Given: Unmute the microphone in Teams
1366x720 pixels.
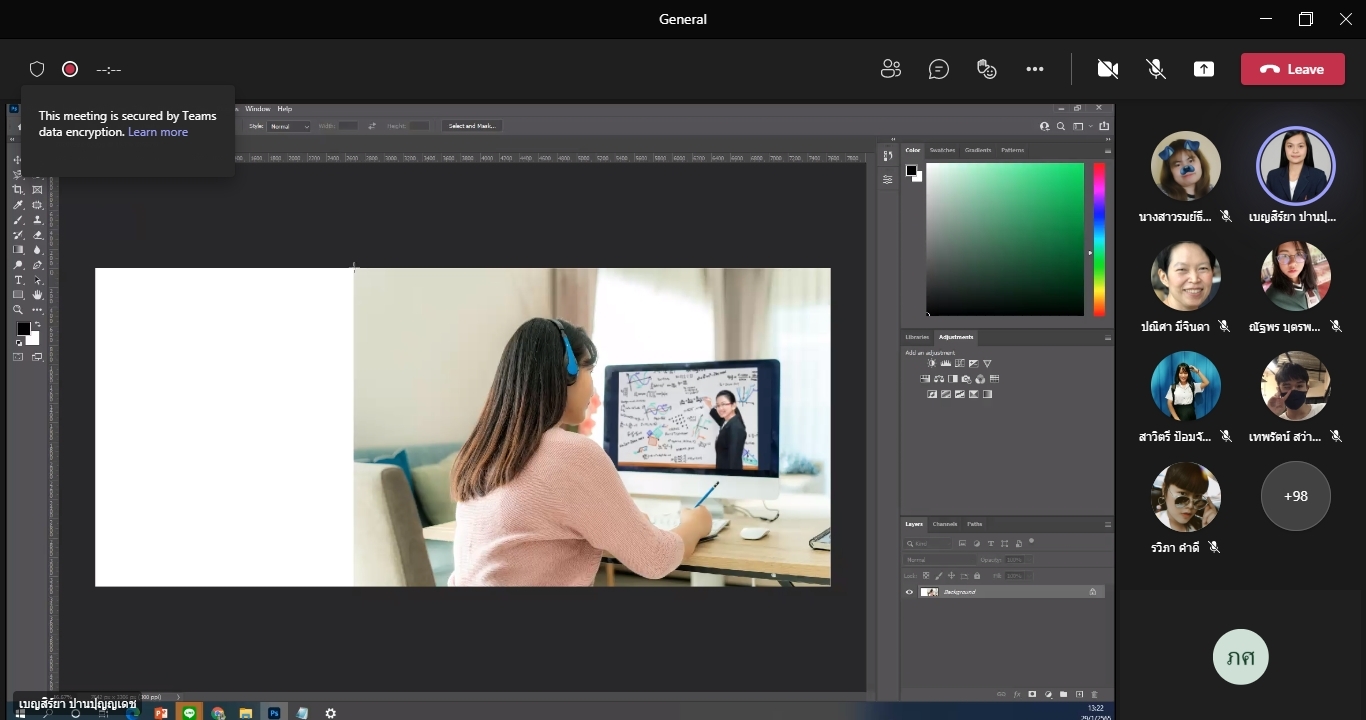Looking at the screenshot, I should [x=1156, y=69].
